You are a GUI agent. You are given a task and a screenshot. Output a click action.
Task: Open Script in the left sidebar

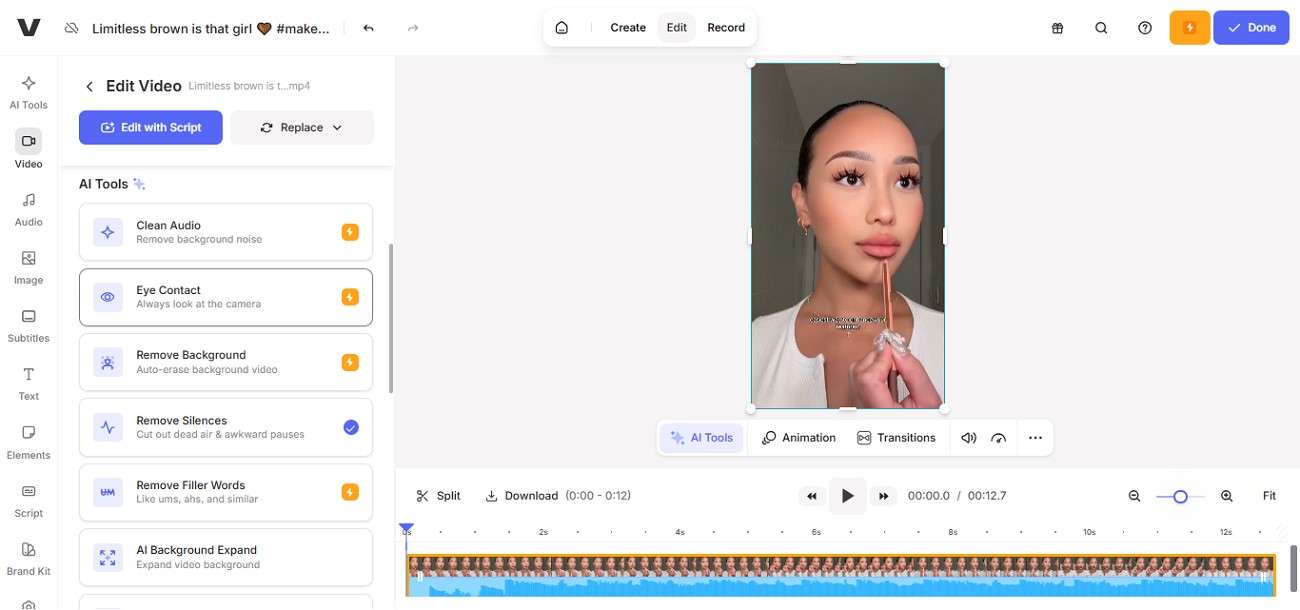28,500
